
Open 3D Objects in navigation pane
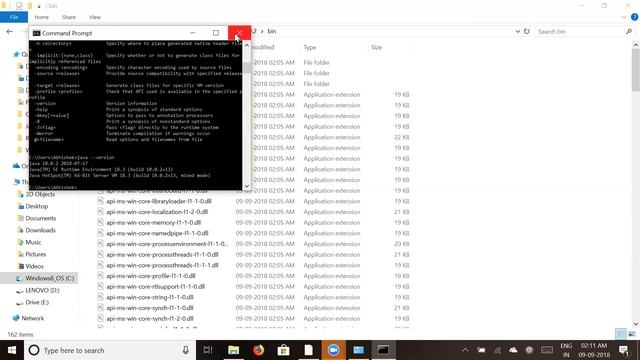coord(40,194)
